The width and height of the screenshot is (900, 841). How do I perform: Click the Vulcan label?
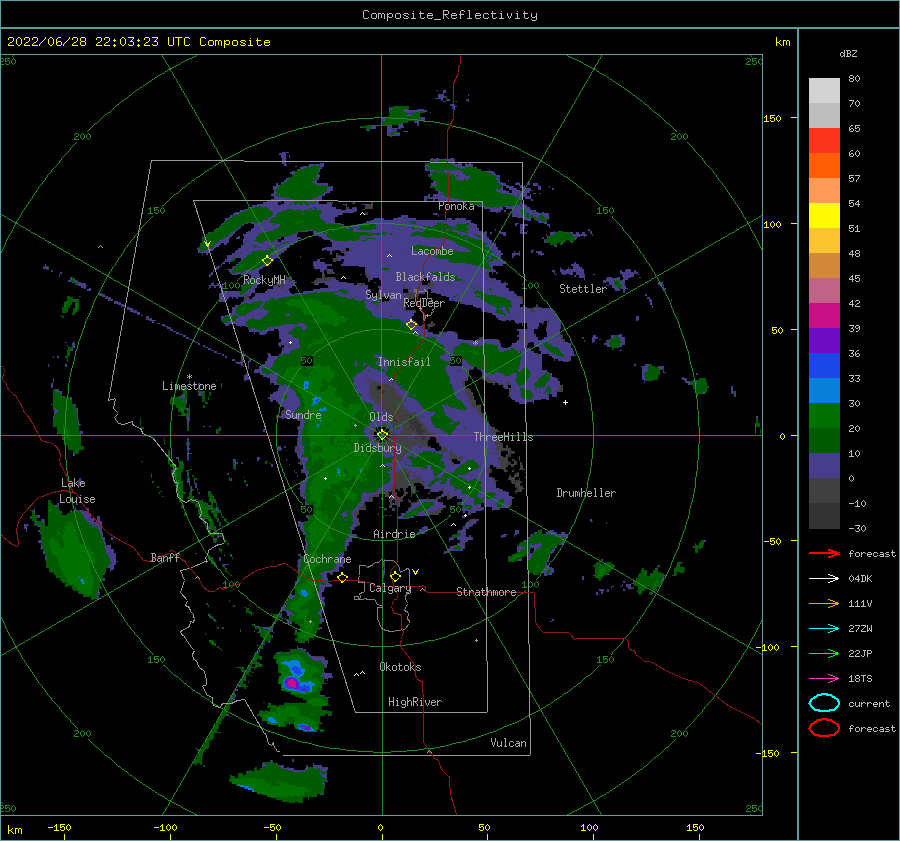(x=509, y=743)
